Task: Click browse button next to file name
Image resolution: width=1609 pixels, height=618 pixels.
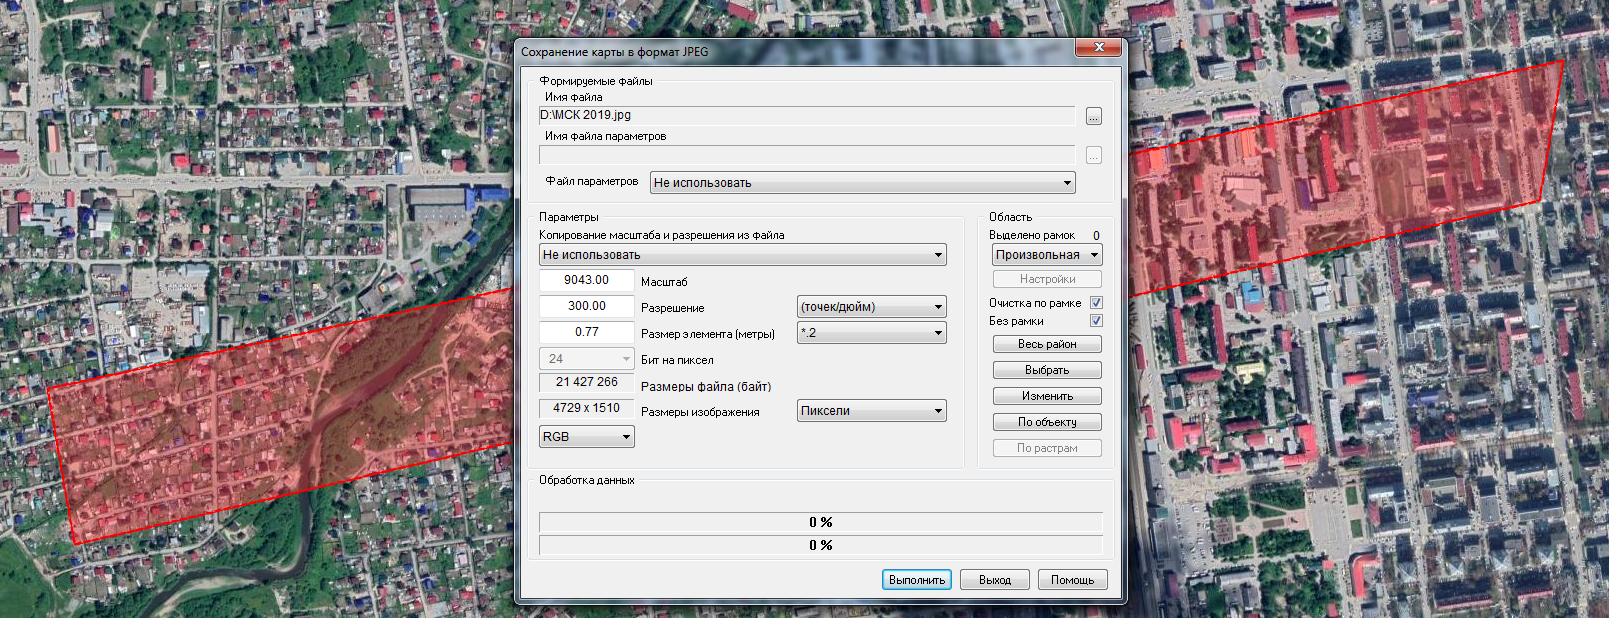Action: coord(1093,117)
